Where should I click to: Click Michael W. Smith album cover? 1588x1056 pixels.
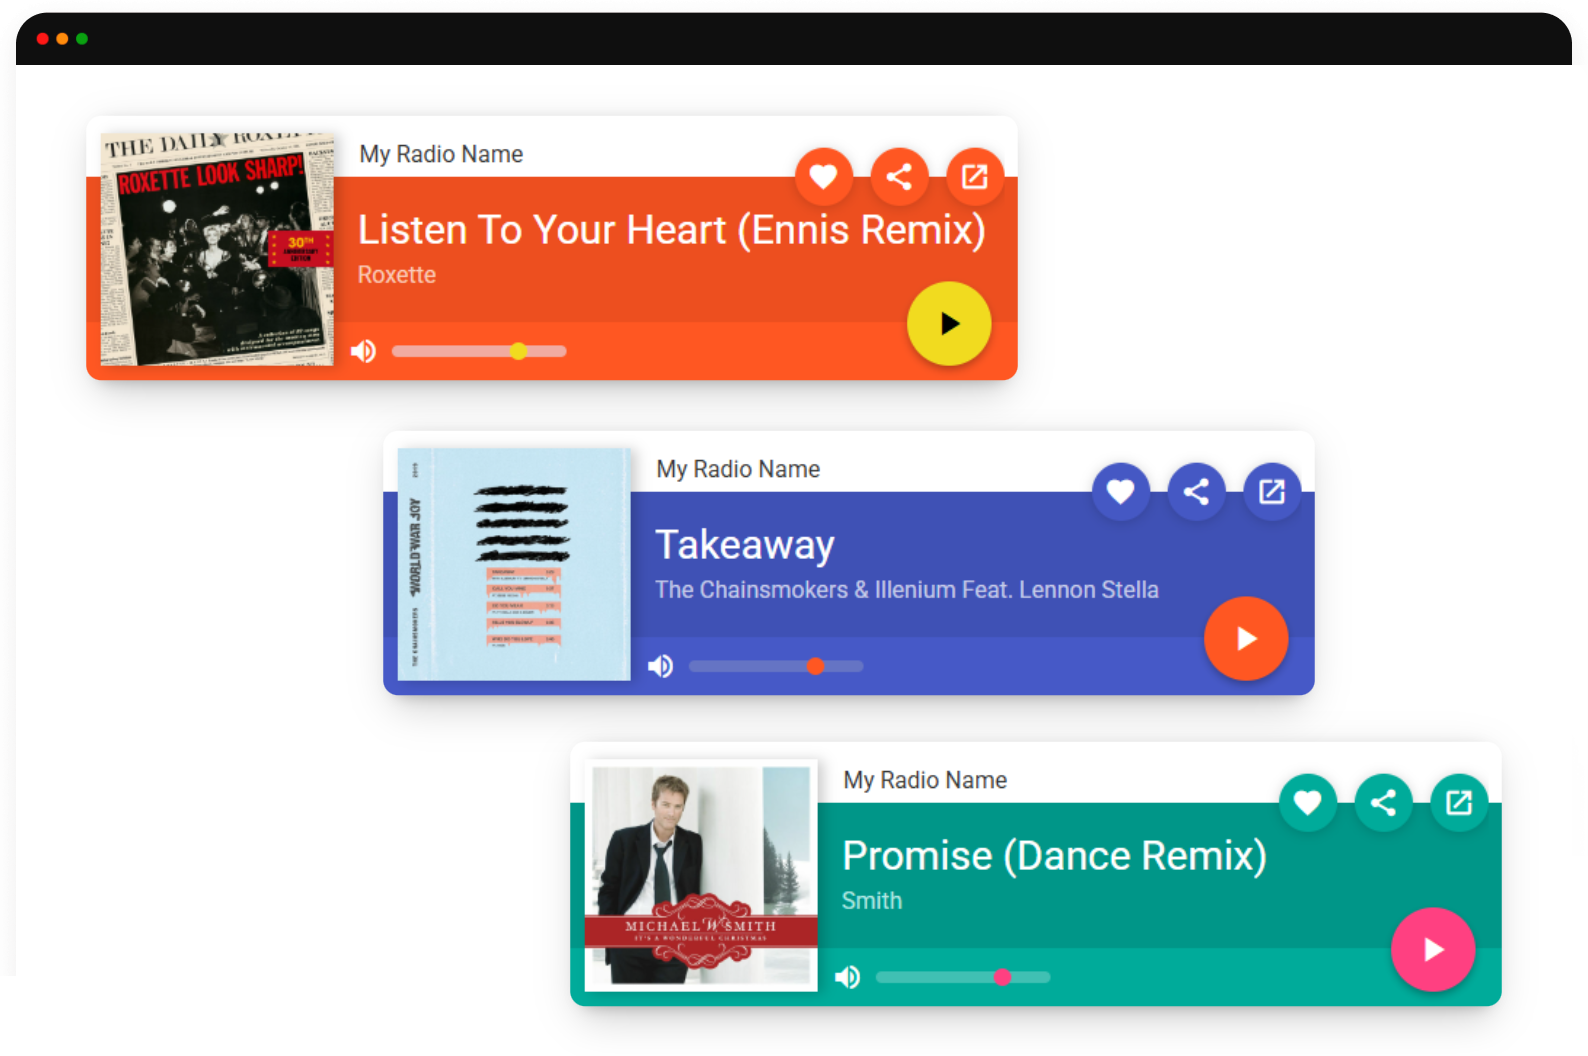(701, 875)
